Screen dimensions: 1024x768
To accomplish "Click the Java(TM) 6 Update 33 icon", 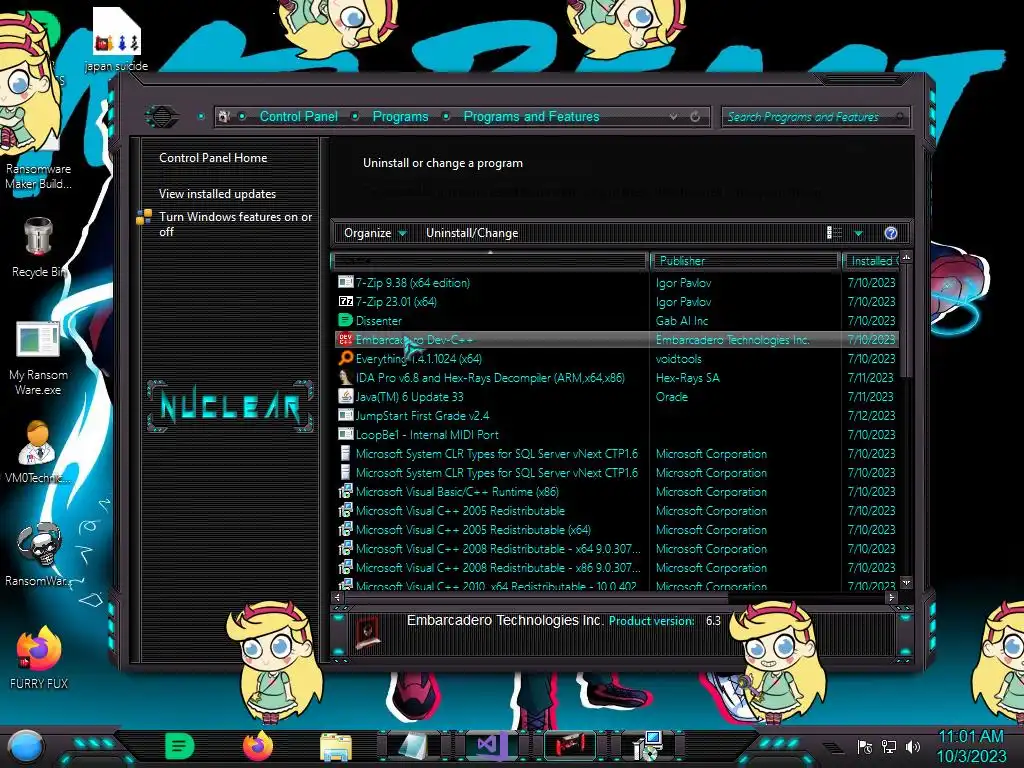I will tap(345, 396).
